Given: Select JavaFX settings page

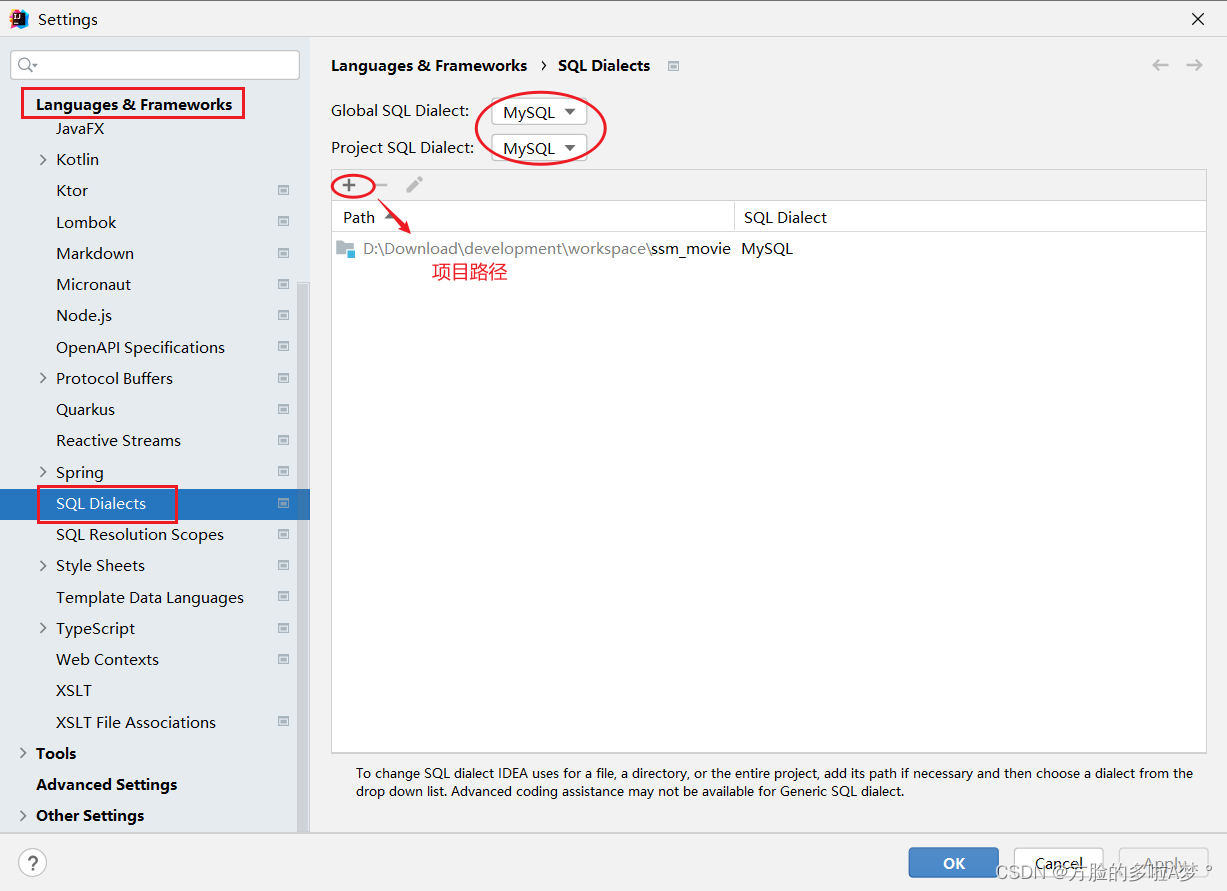Looking at the screenshot, I should 80,128.
